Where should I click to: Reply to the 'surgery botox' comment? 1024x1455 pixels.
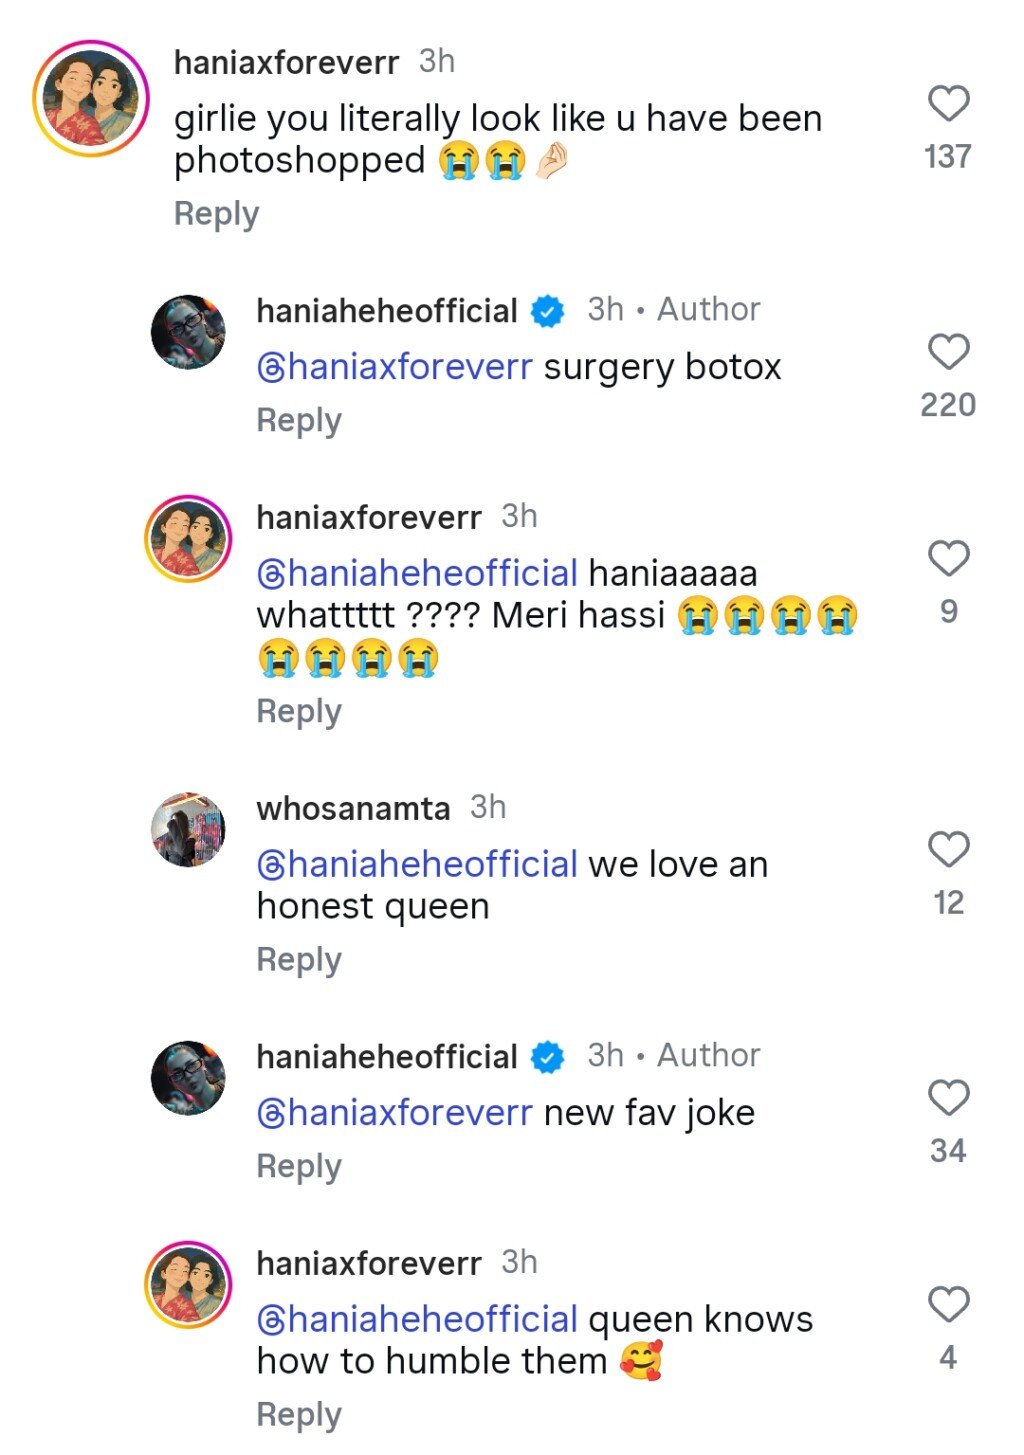pos(299,421)
